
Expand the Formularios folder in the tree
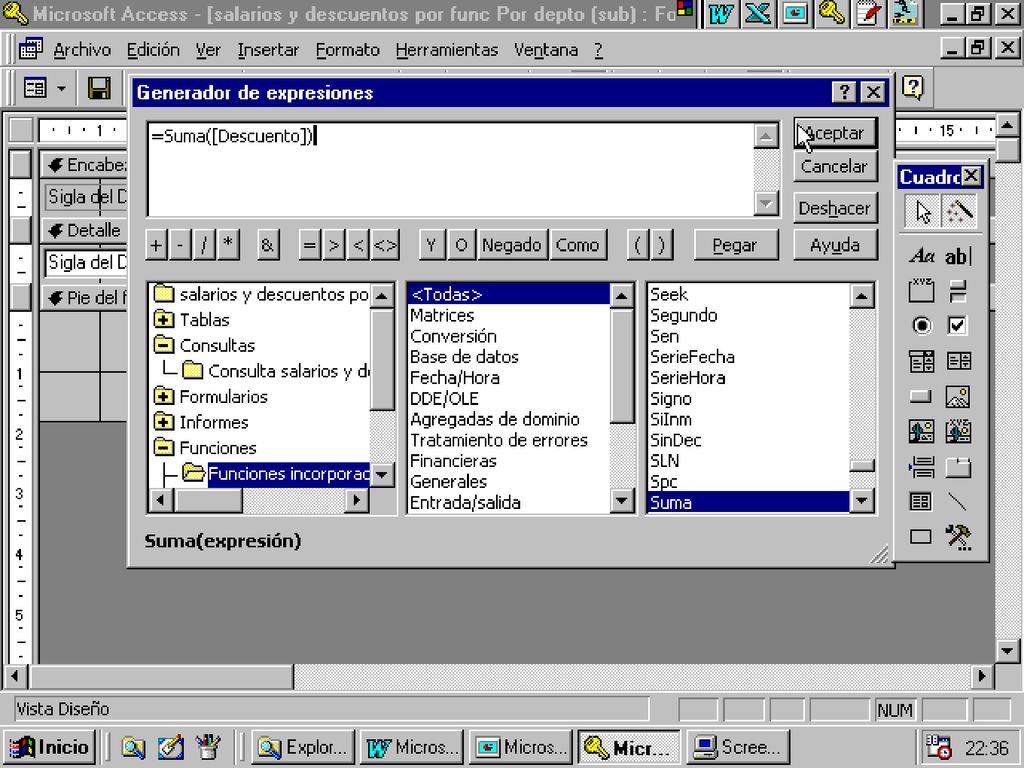[x=163, y=396]
